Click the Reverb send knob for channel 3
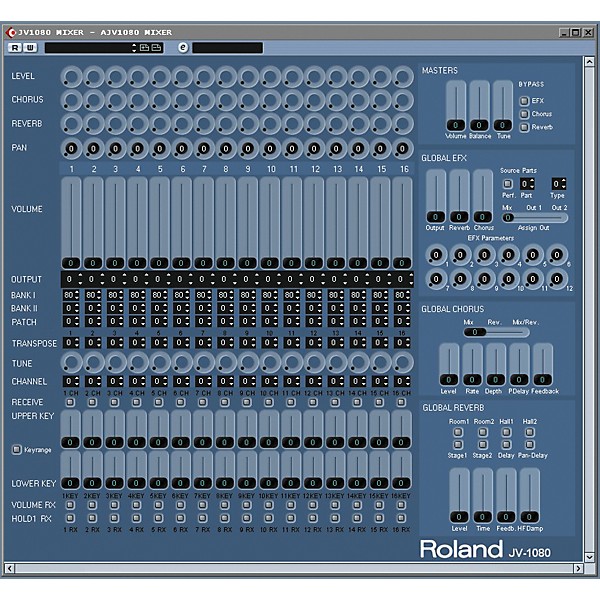The image size is (600, 600). coord(116,124)
